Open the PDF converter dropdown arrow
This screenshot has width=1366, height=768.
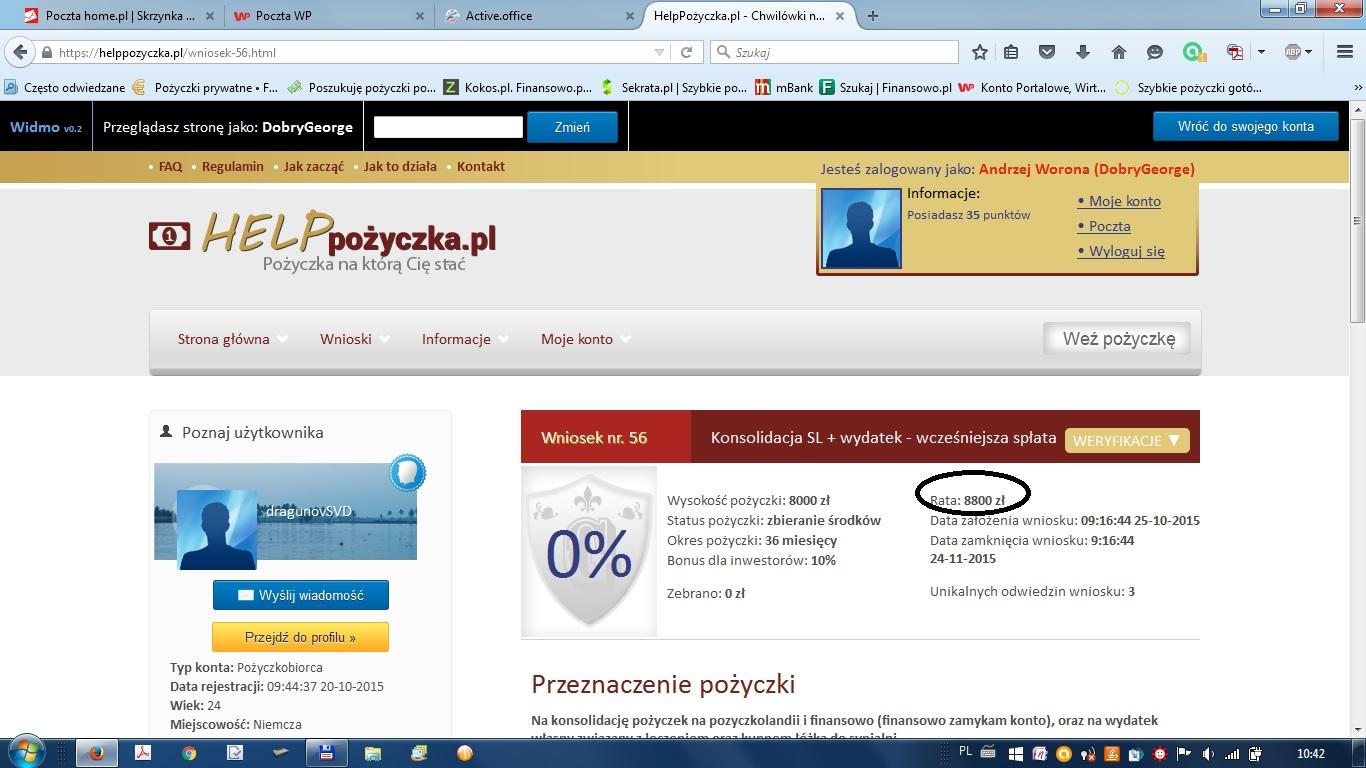(1261, 52)
